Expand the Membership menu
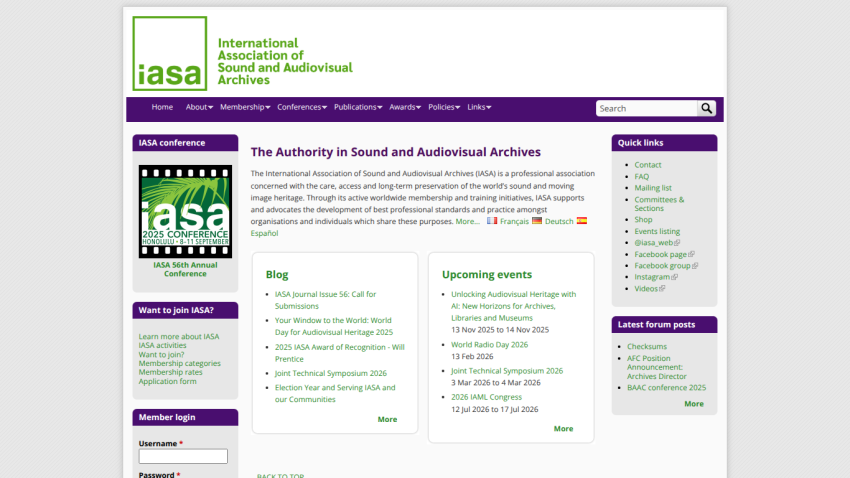Screen dimensions: 850x478 pyautogui.click(x=245, y=107)
